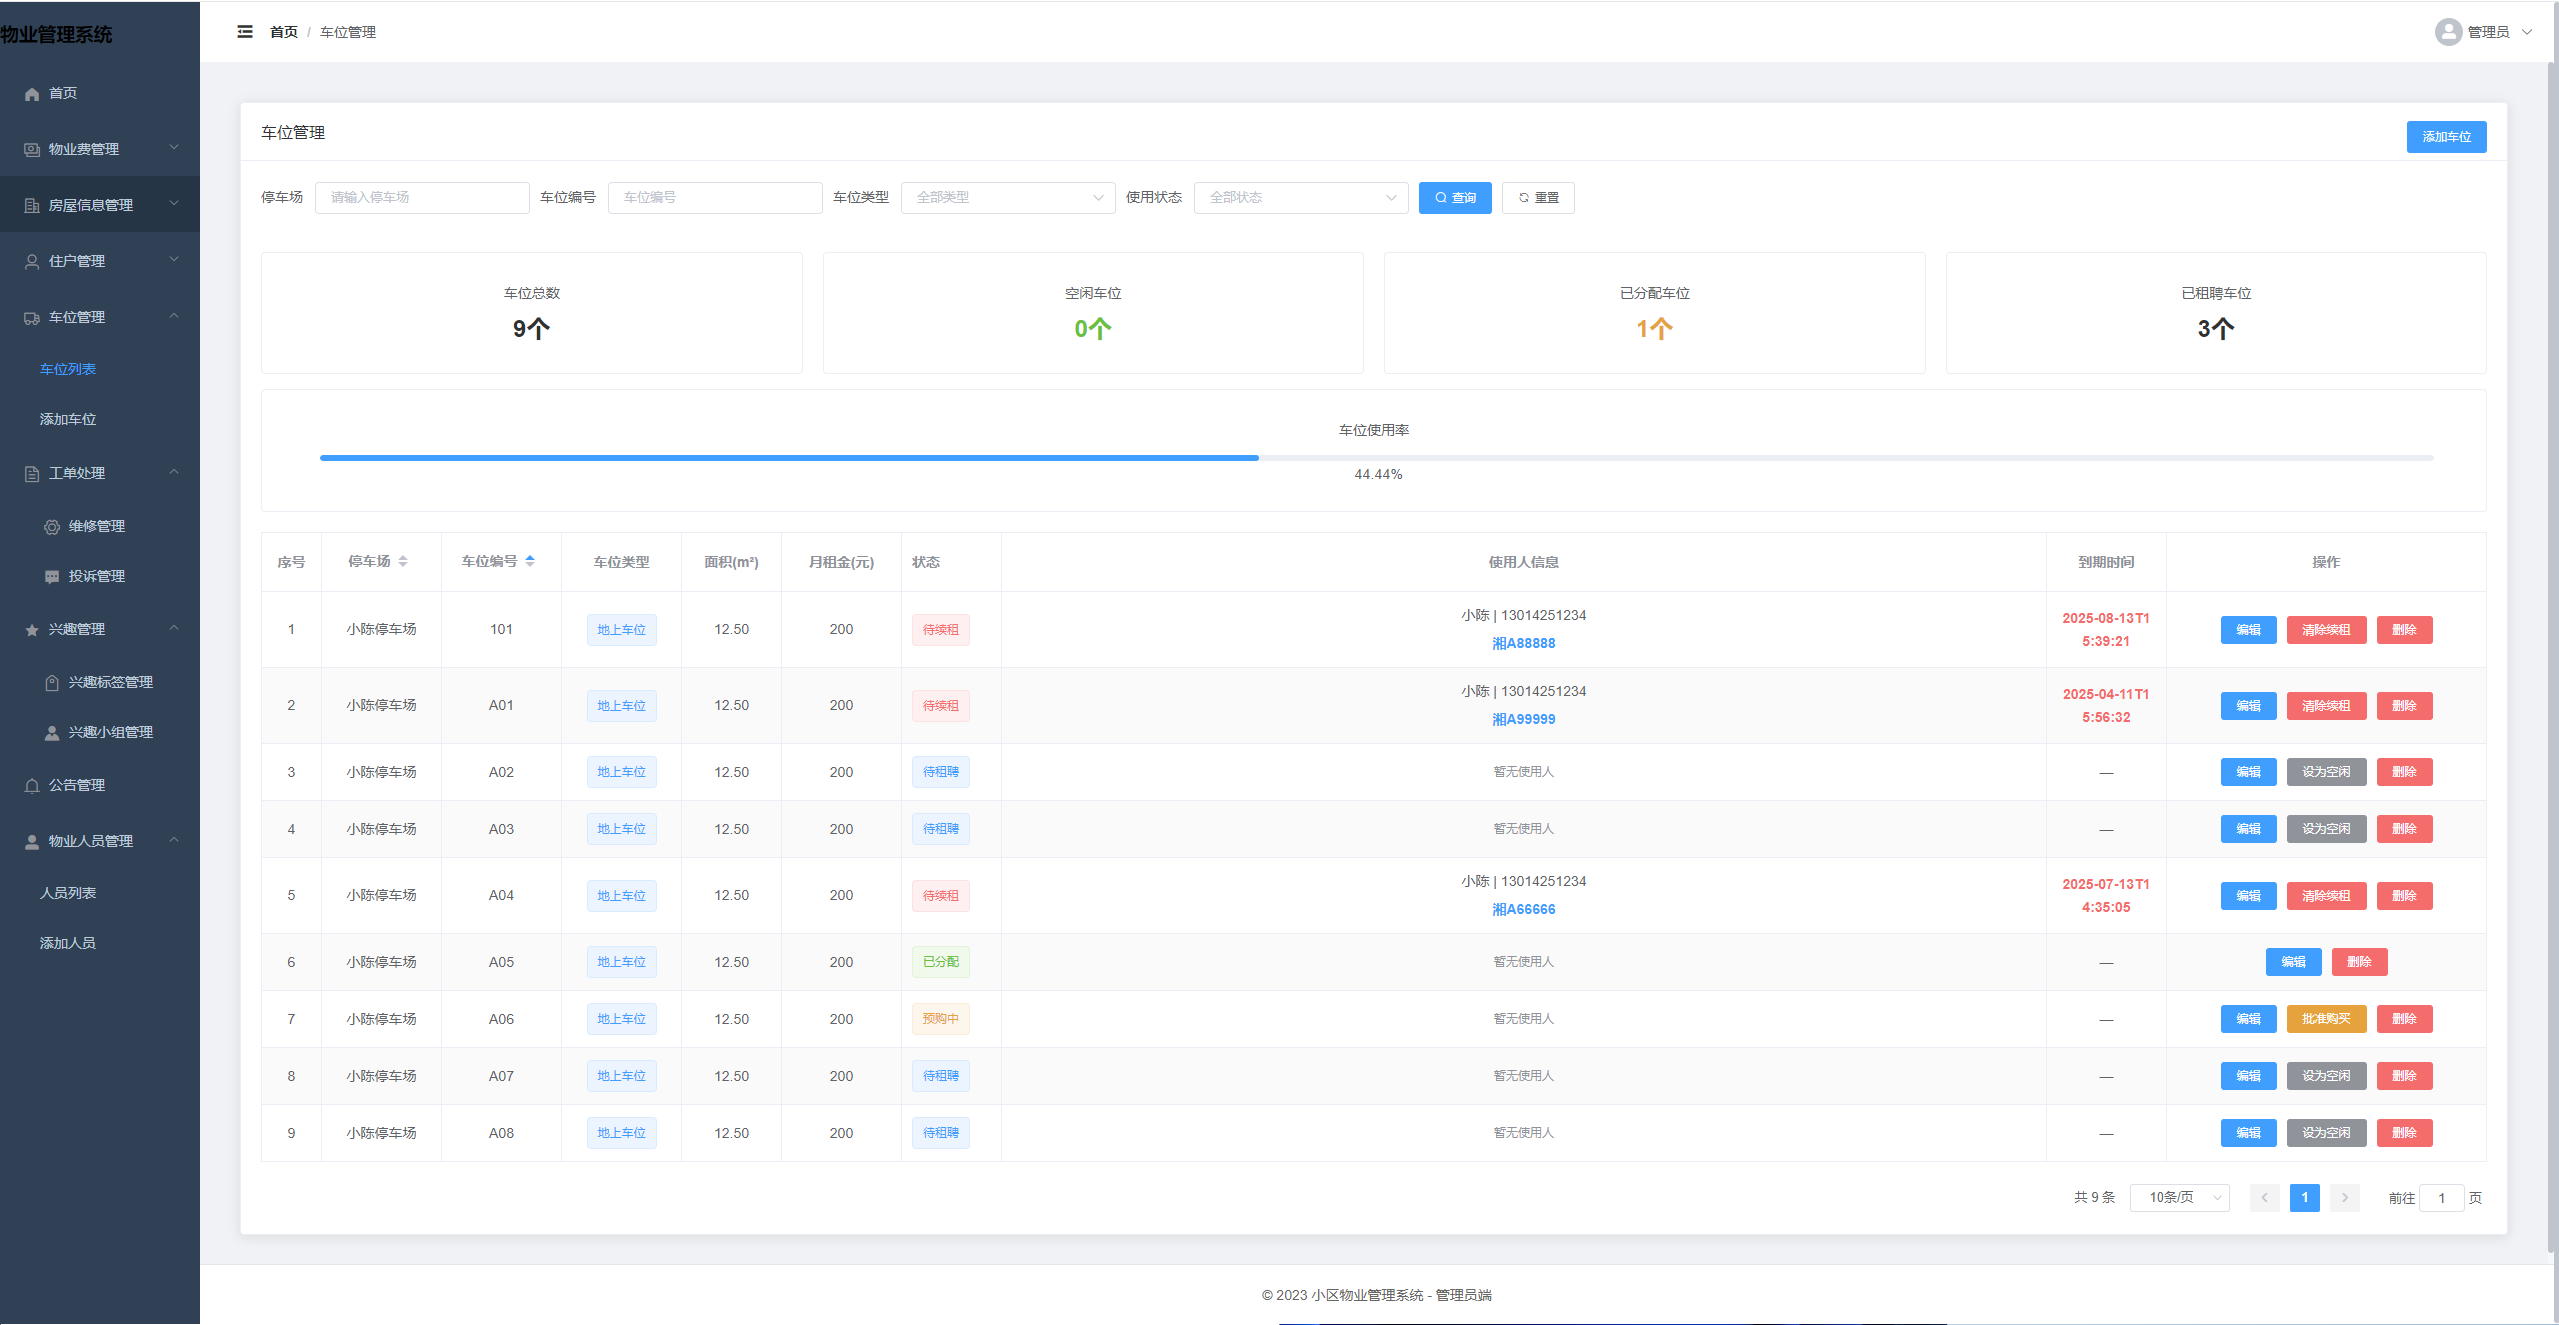The height and width of the screenshot is (1325, 2559).
Task: Sort by 车位编号 column arrows
Action: 530,562
